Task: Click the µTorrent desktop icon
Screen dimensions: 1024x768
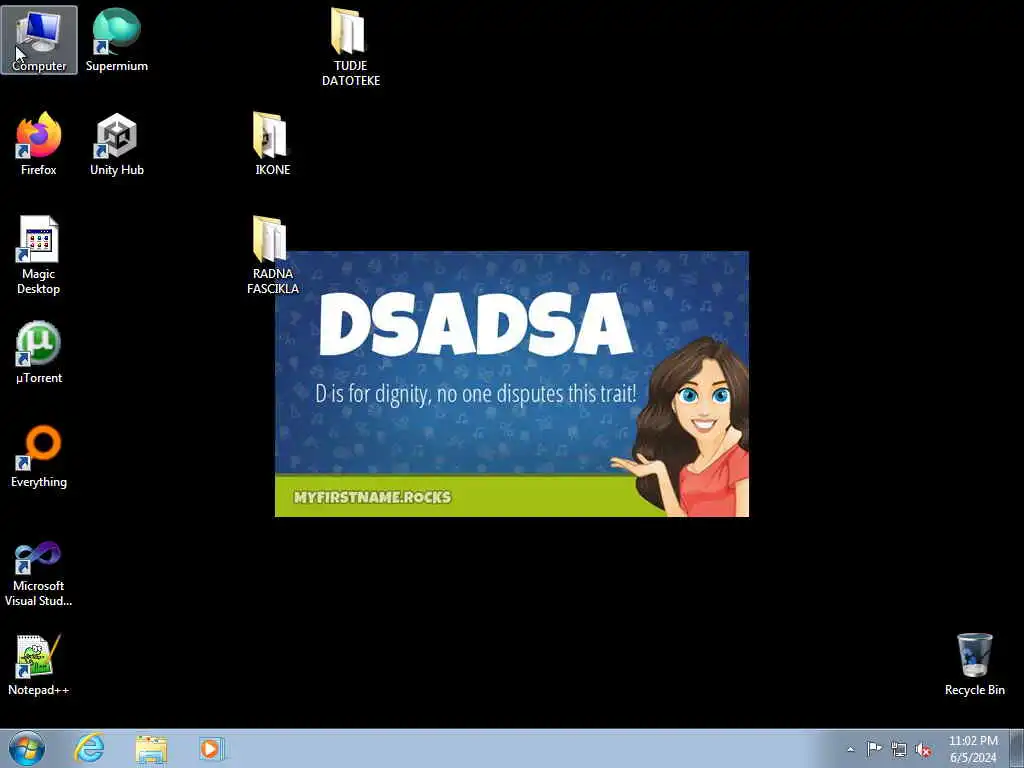Action: [x=39, y=353]
